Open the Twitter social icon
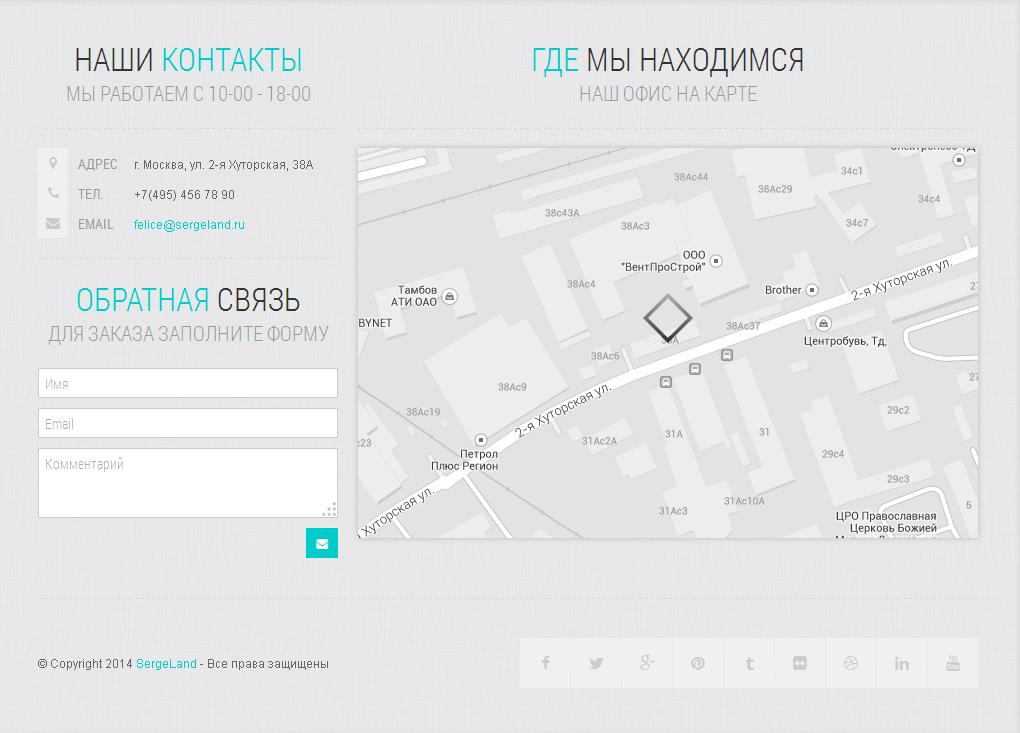 click(596, 663)
